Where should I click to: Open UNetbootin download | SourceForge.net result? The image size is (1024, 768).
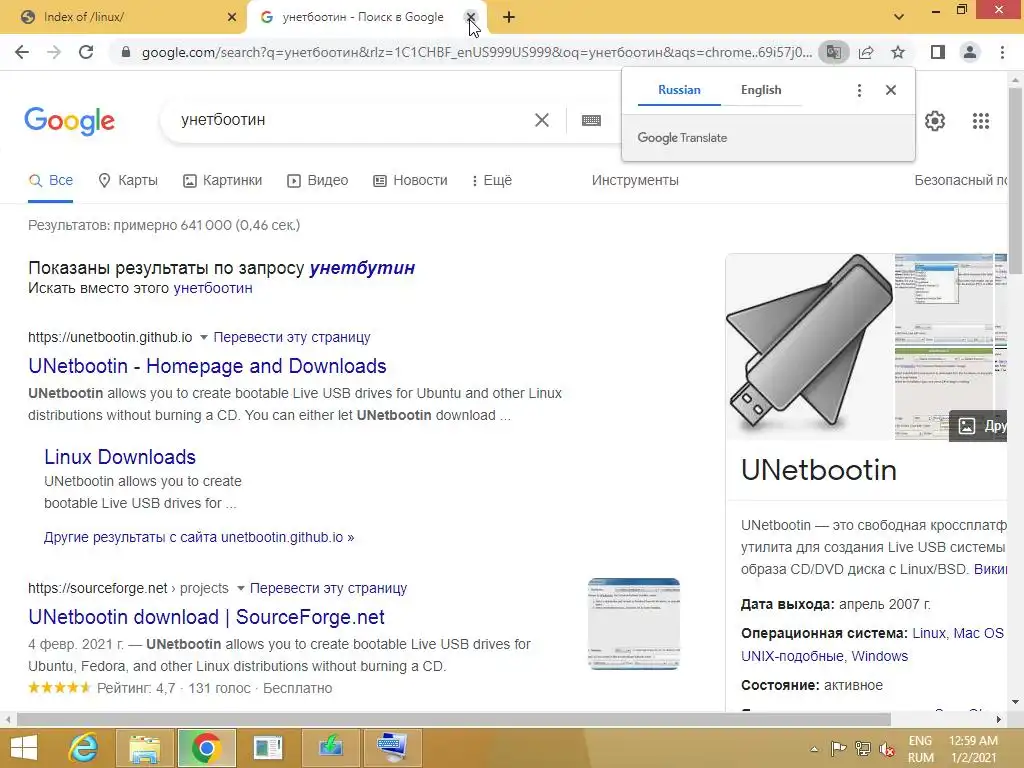pos(206,617)
